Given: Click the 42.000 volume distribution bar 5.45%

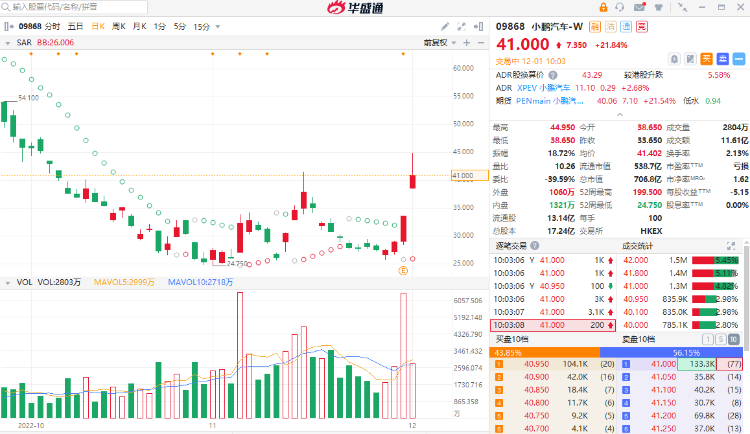Looking at the screenshot, I should [715, 260].
